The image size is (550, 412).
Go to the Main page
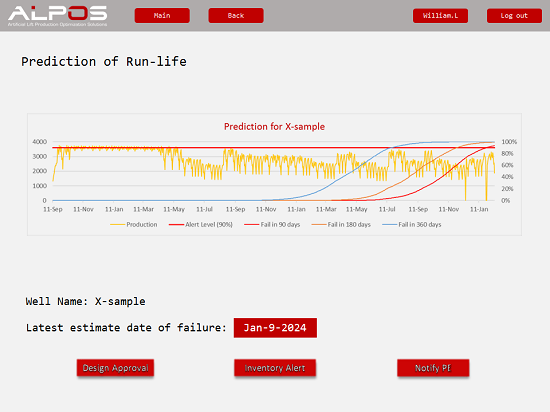[162, 15]
